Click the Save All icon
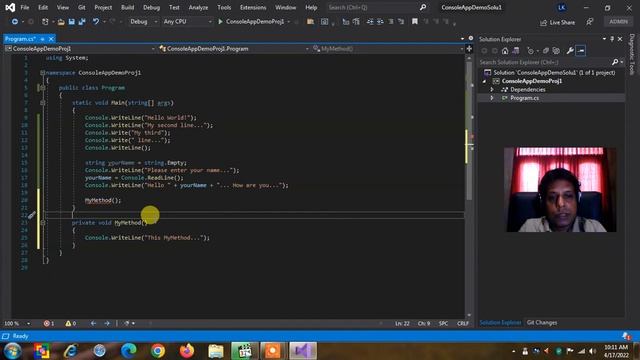Viewport: 640px width, 360px height. coord(82,22)
